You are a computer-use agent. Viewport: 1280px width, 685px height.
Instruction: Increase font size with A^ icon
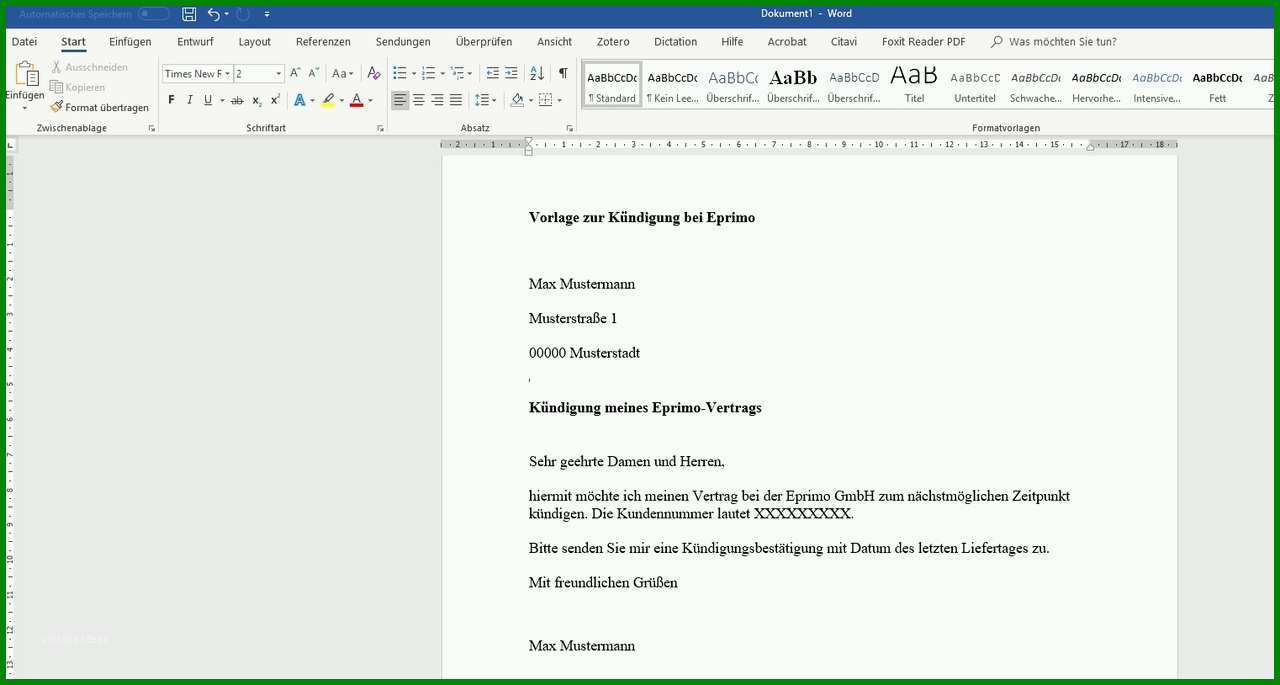click(x=295, y=73)
